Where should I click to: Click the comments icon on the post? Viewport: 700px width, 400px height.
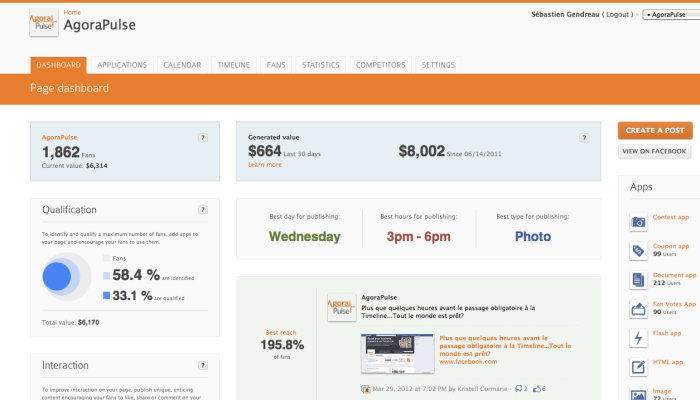click(518, 388)
